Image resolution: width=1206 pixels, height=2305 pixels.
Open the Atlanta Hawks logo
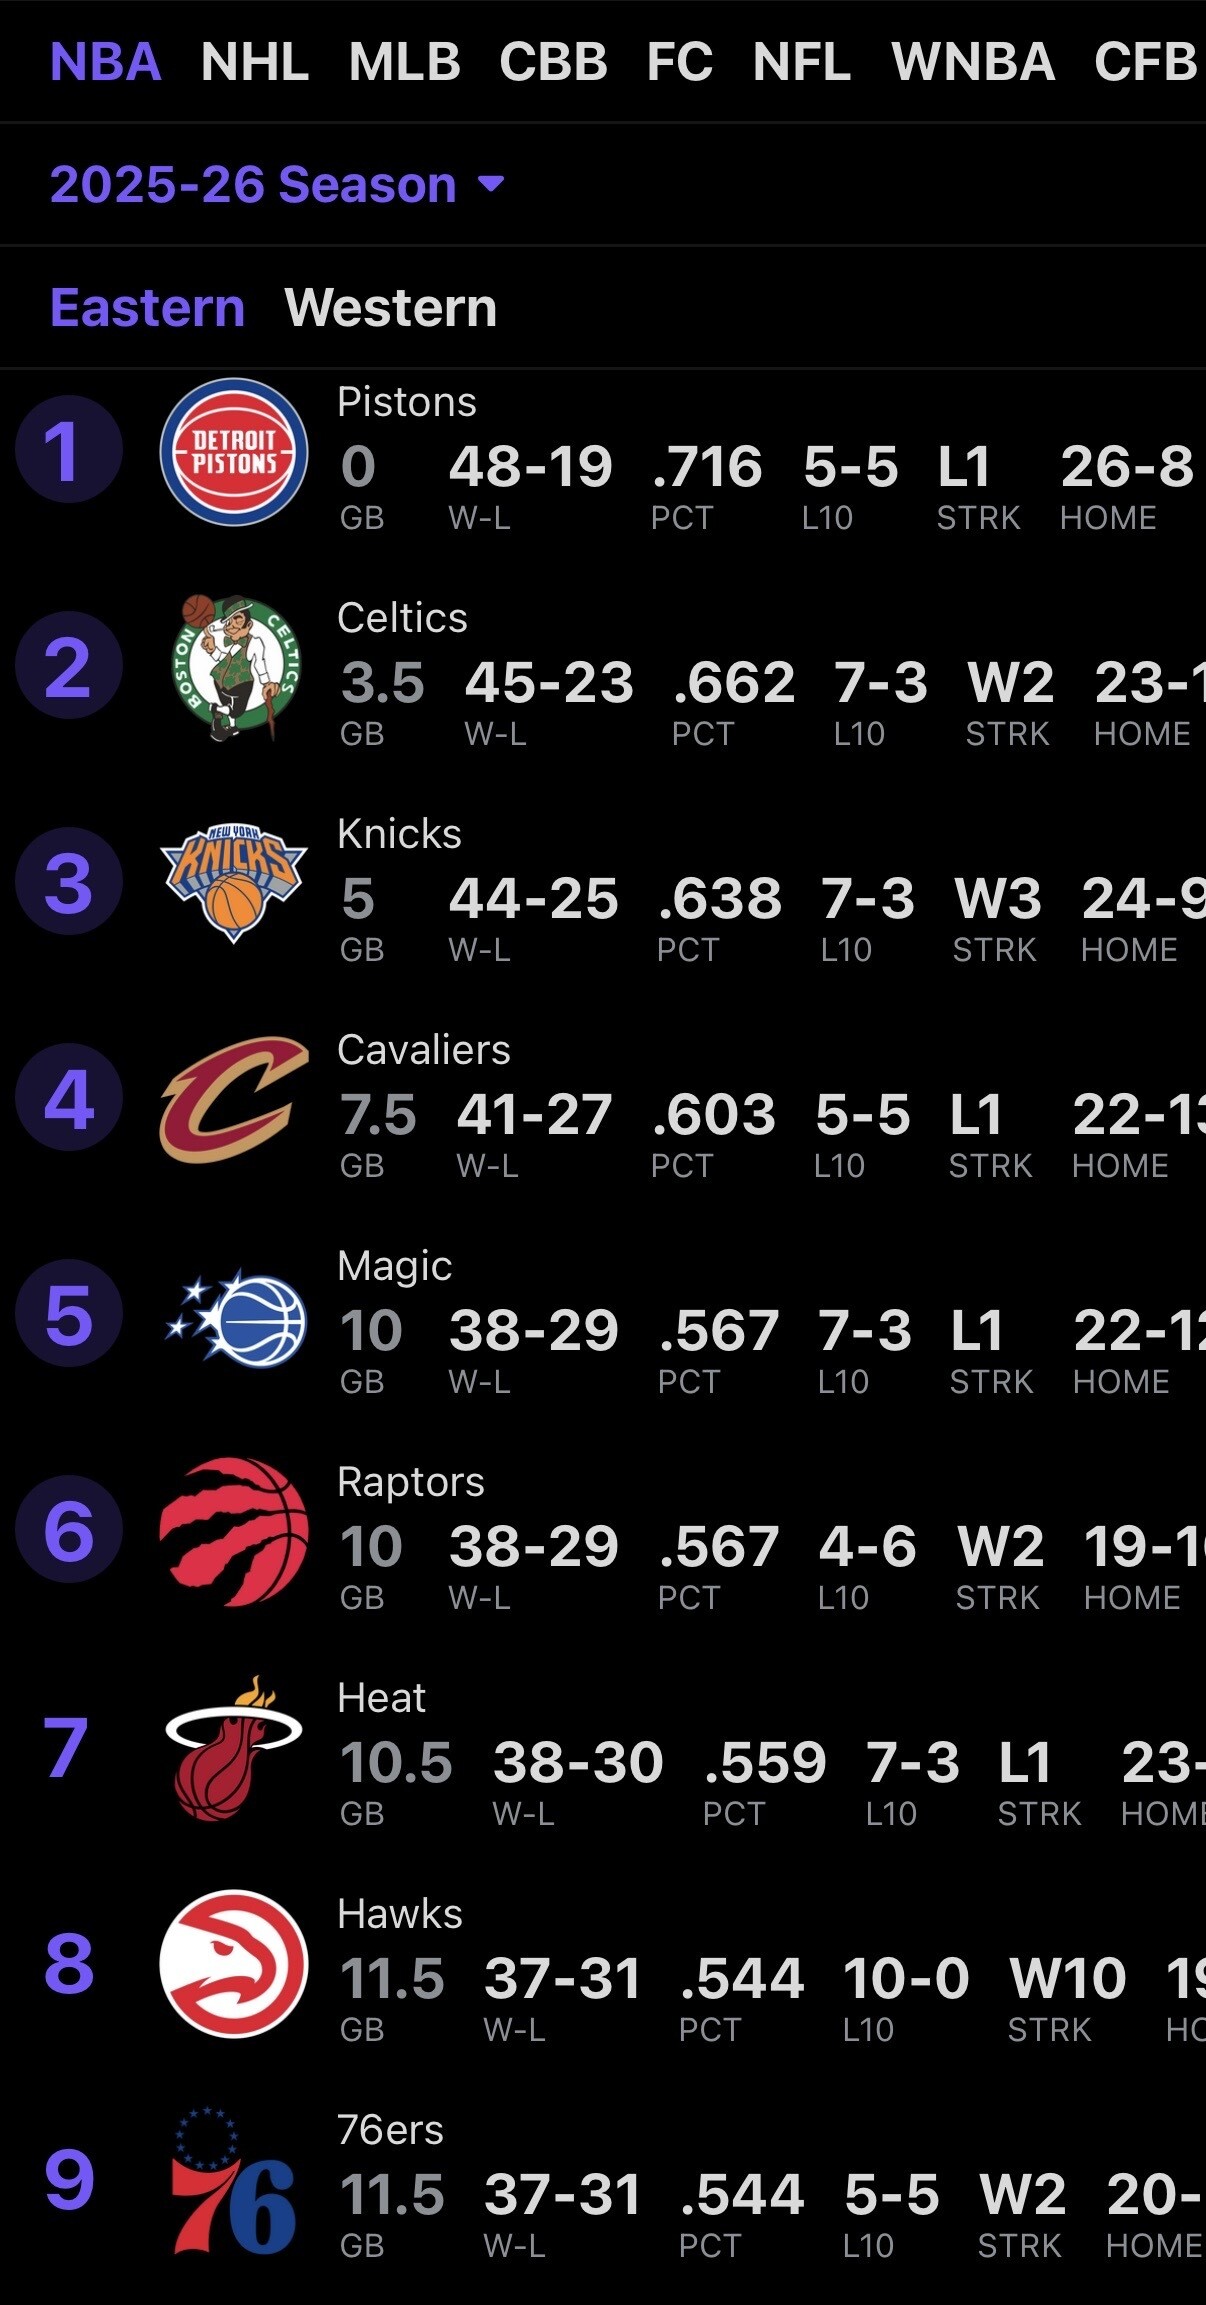click(234, 1963)
